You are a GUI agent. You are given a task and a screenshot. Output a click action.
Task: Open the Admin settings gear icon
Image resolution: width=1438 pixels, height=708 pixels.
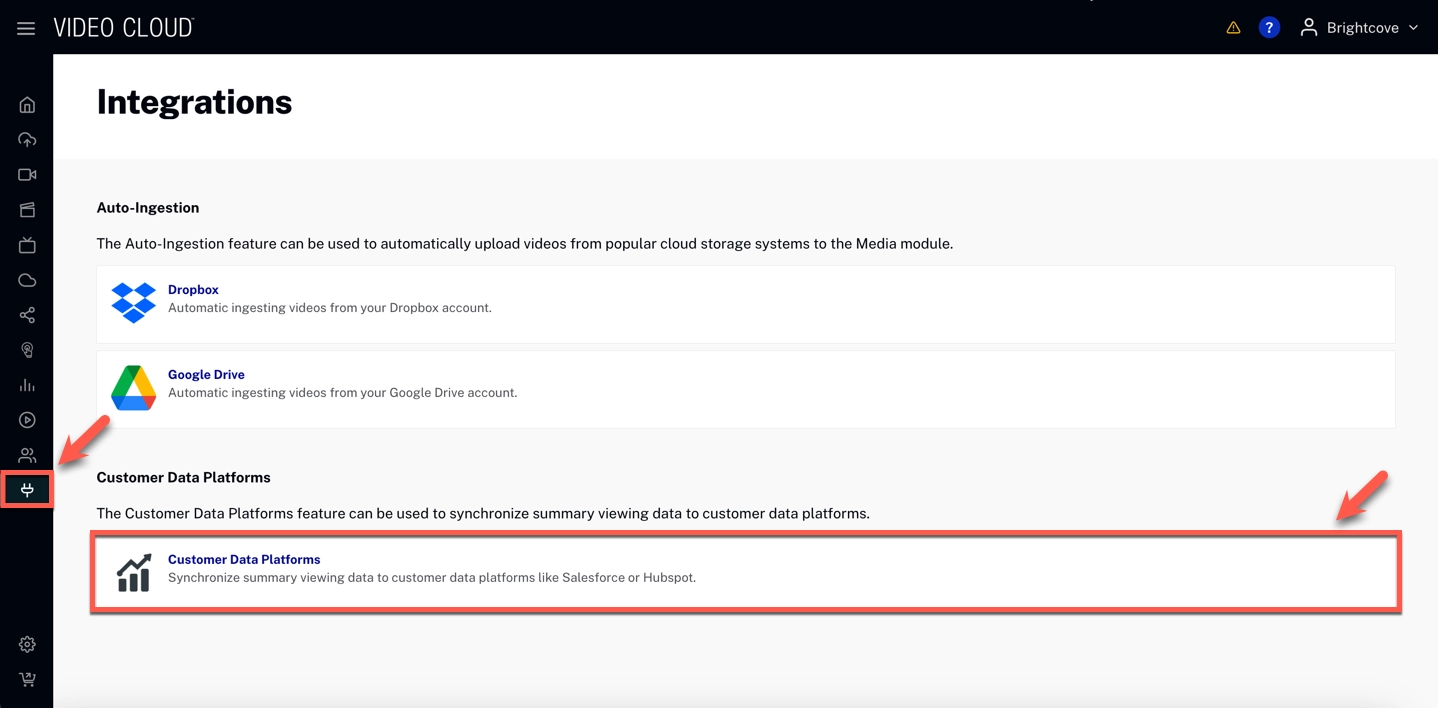[x=27, y=645]
